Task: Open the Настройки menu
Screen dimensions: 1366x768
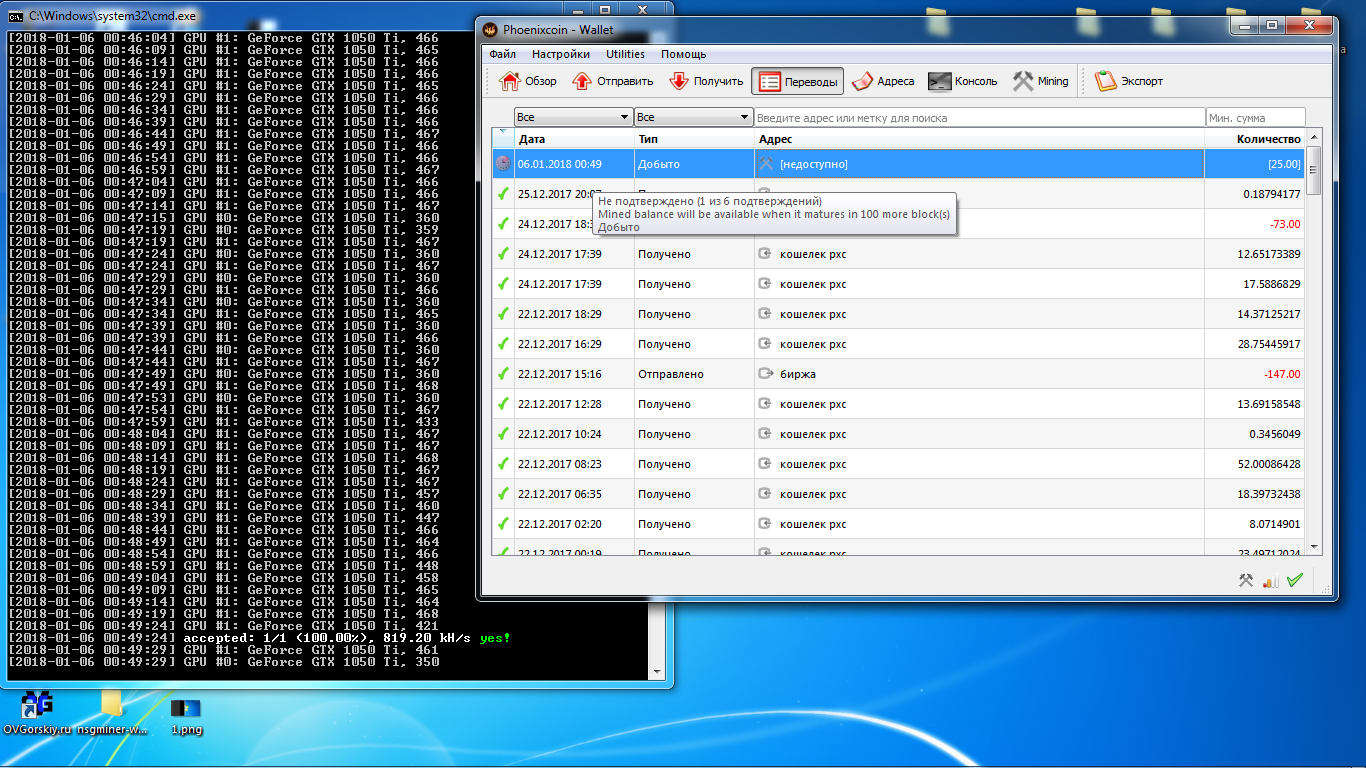Action: pyautogui.click(x=560, y=54)
